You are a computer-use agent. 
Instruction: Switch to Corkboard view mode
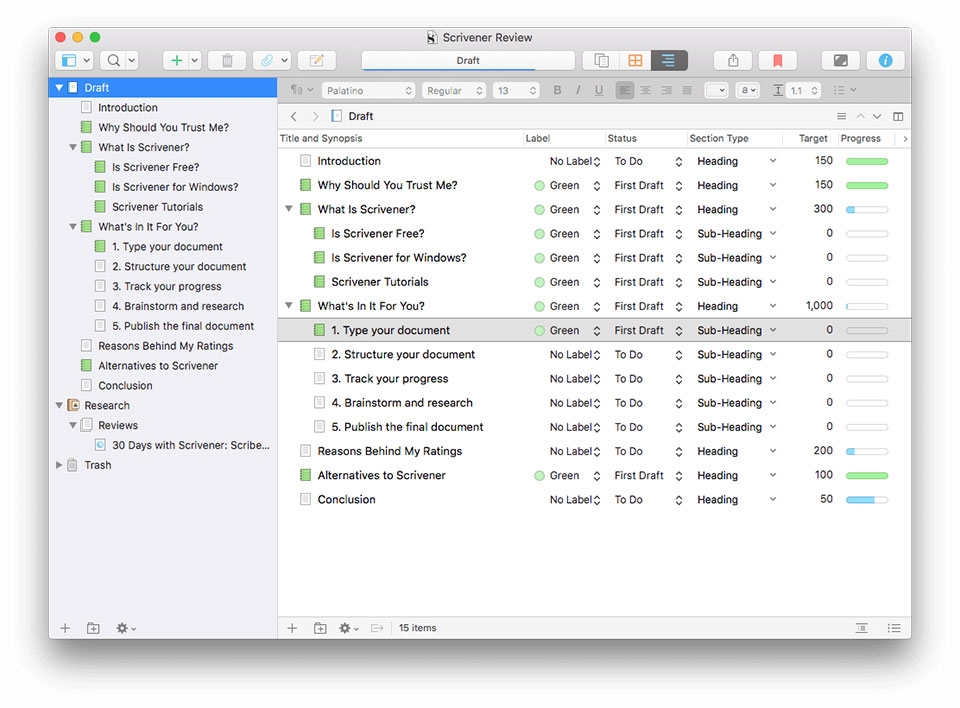point(636,60)
